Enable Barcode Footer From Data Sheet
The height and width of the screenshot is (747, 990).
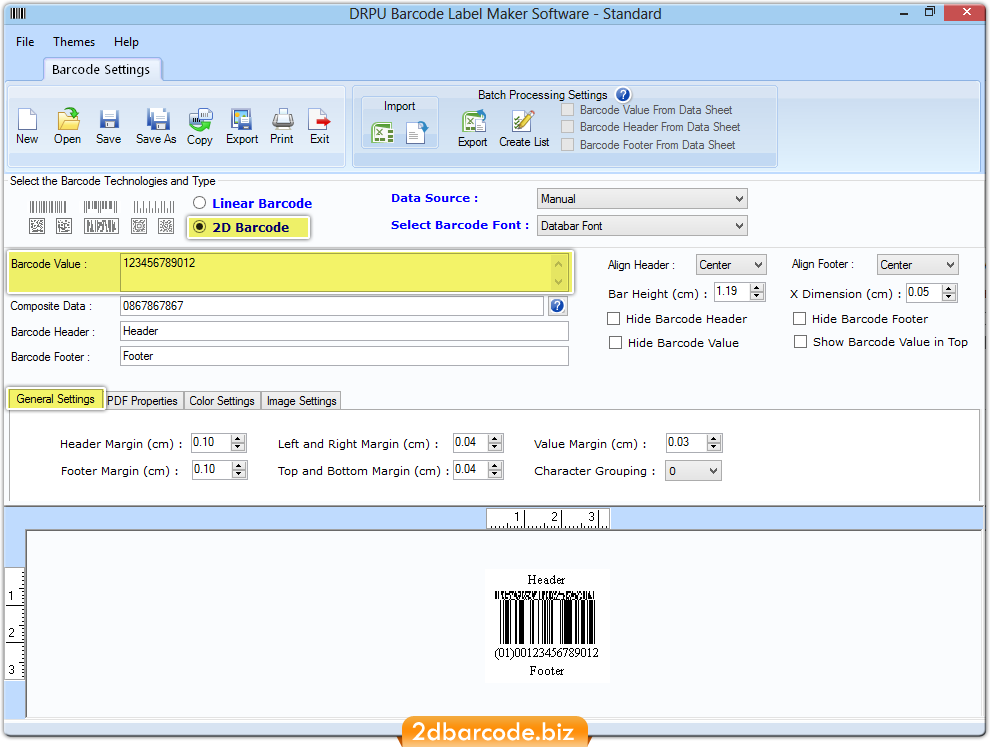[568, 145]
